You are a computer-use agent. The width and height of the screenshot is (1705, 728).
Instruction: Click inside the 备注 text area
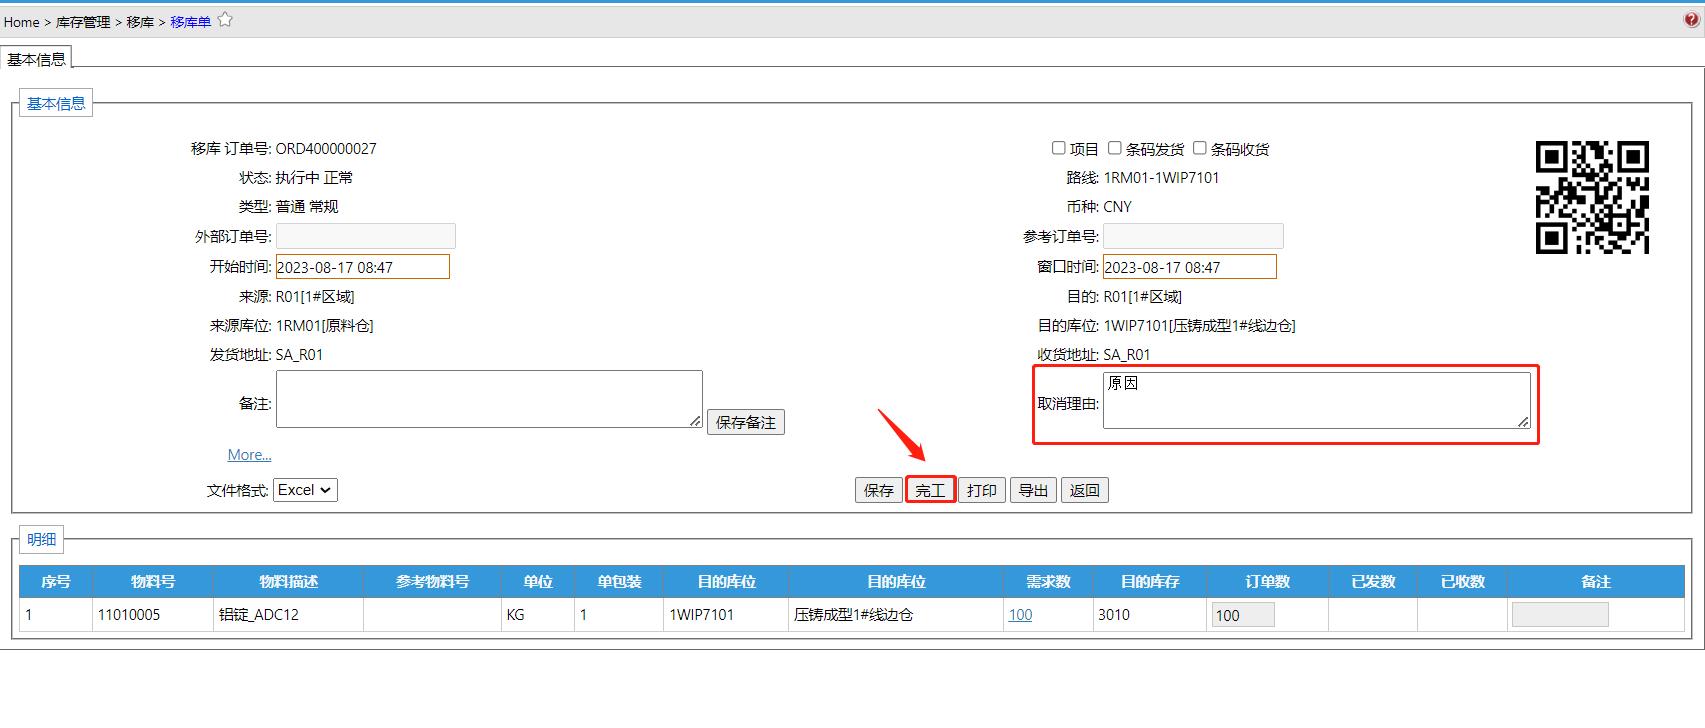tap(489, 399)
